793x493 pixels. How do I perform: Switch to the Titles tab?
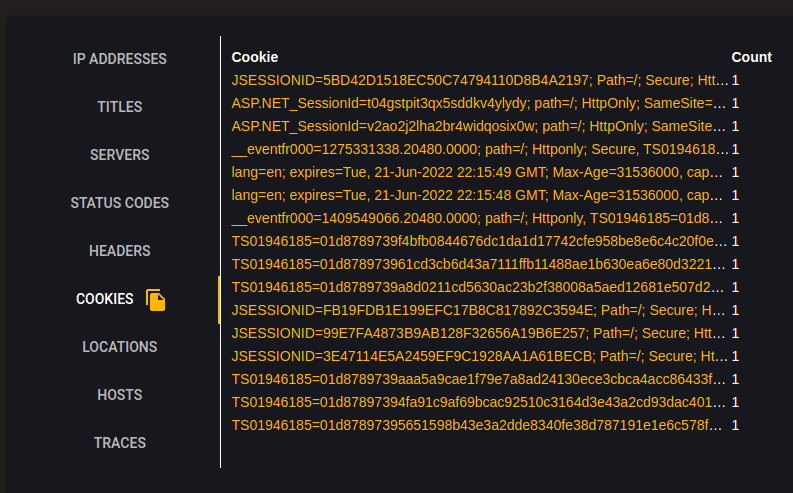(120, 107)
